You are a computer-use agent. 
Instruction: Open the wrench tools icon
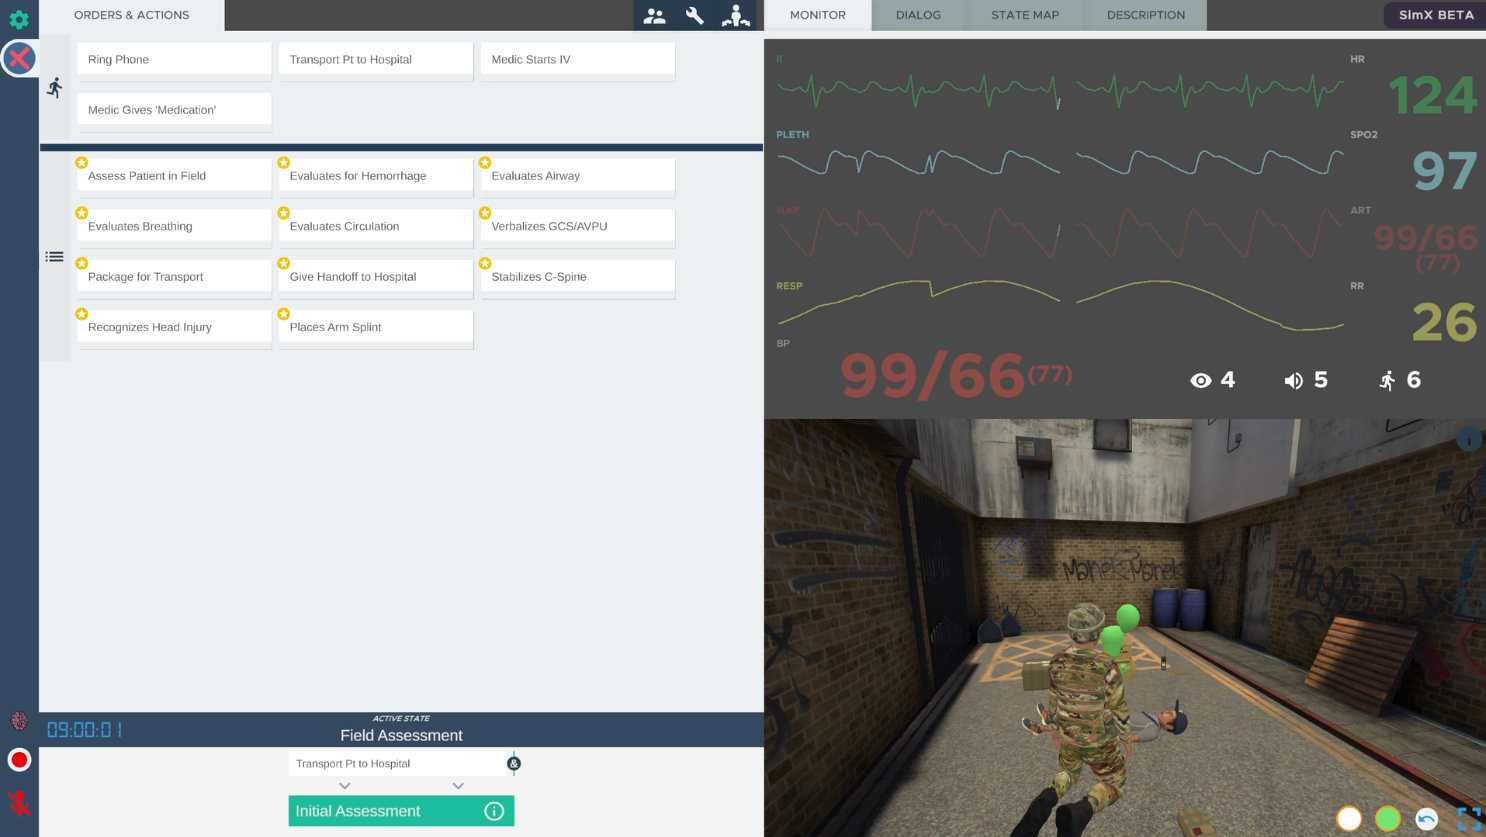click(x=695, y=15)
